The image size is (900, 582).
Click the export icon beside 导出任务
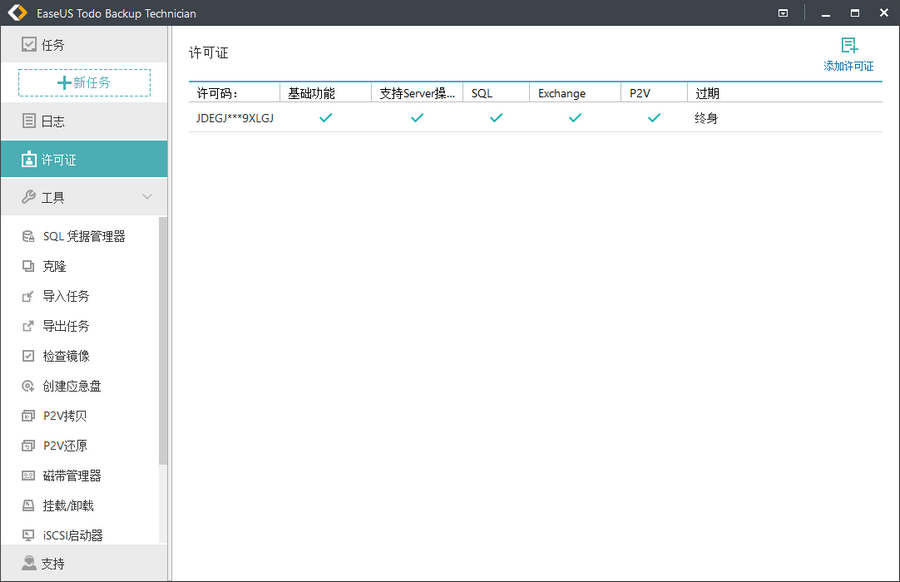click(28, 326)
